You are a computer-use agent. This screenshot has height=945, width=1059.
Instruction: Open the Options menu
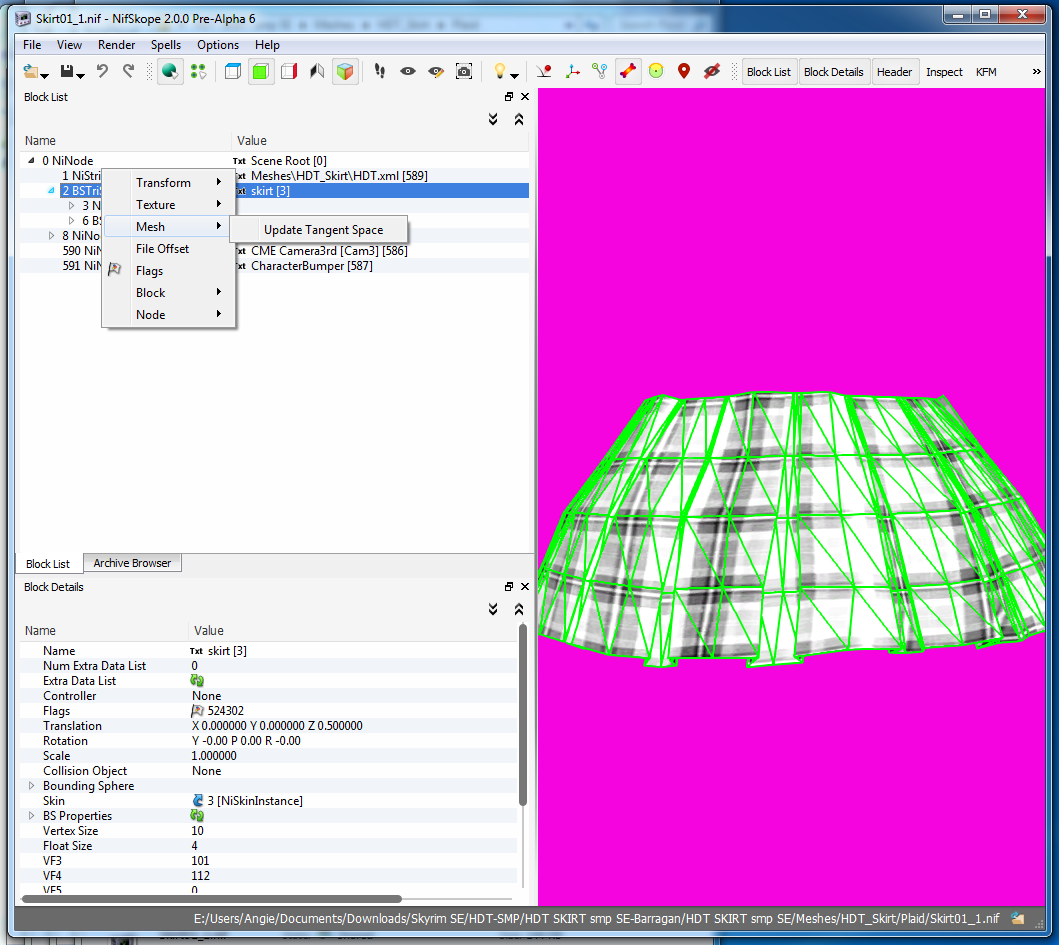tap(217, 45)
